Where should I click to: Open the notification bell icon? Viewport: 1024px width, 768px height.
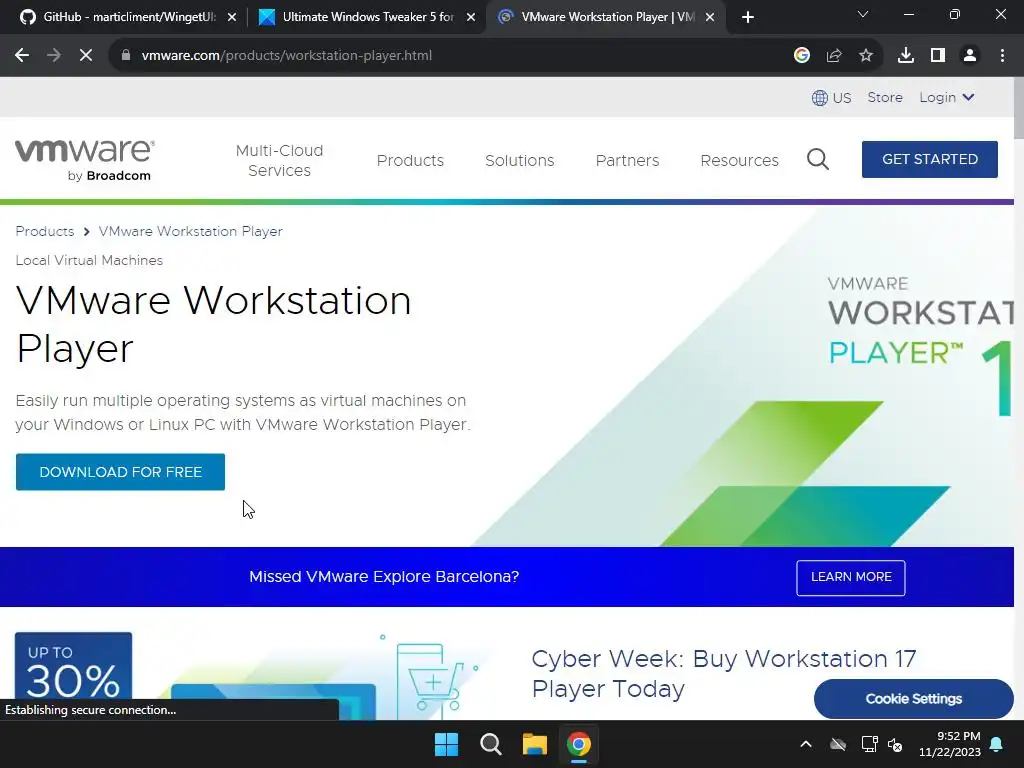pyautogui.click(x=997, y=744)
